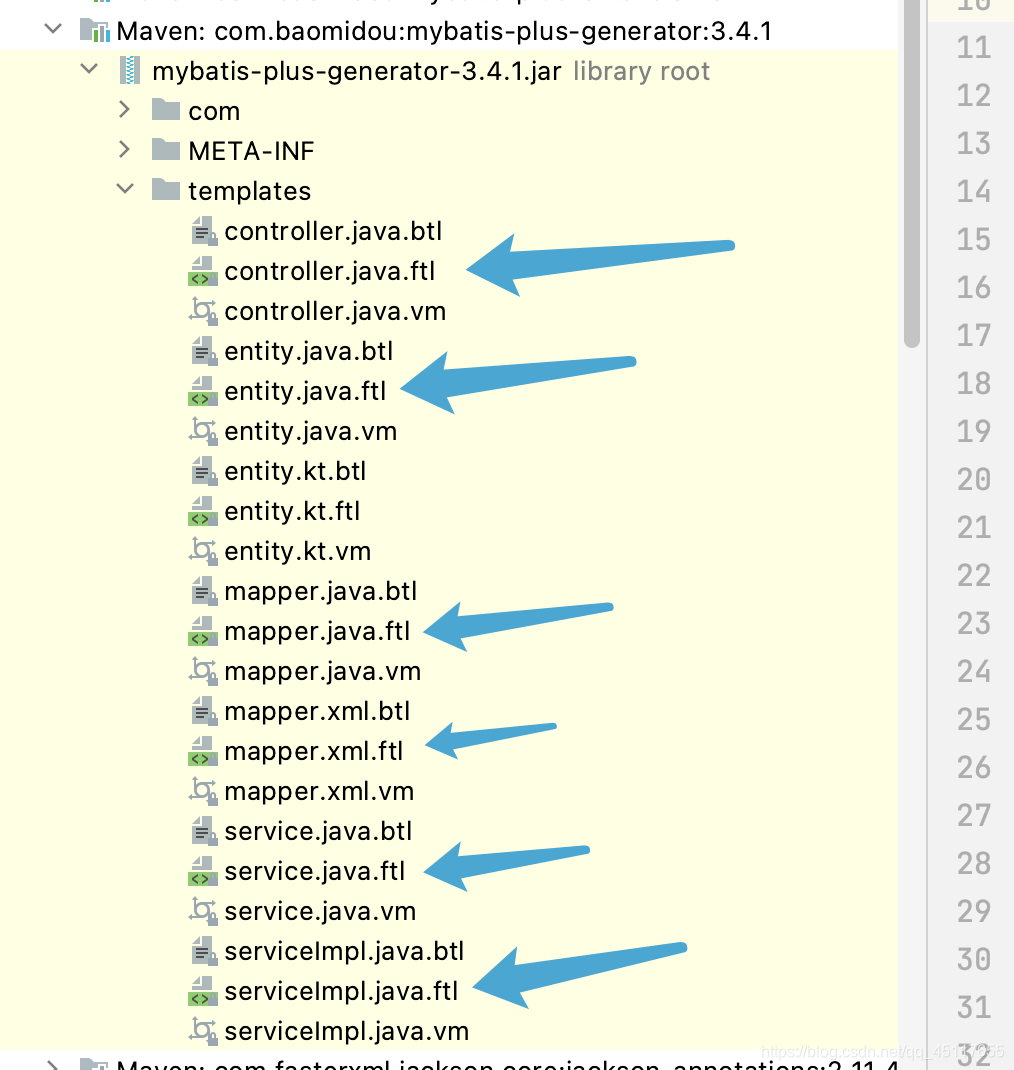Click the mapper.java.btl file icon
The height and width of the screenshot is (1070, 1014).
tap(203, 591)
